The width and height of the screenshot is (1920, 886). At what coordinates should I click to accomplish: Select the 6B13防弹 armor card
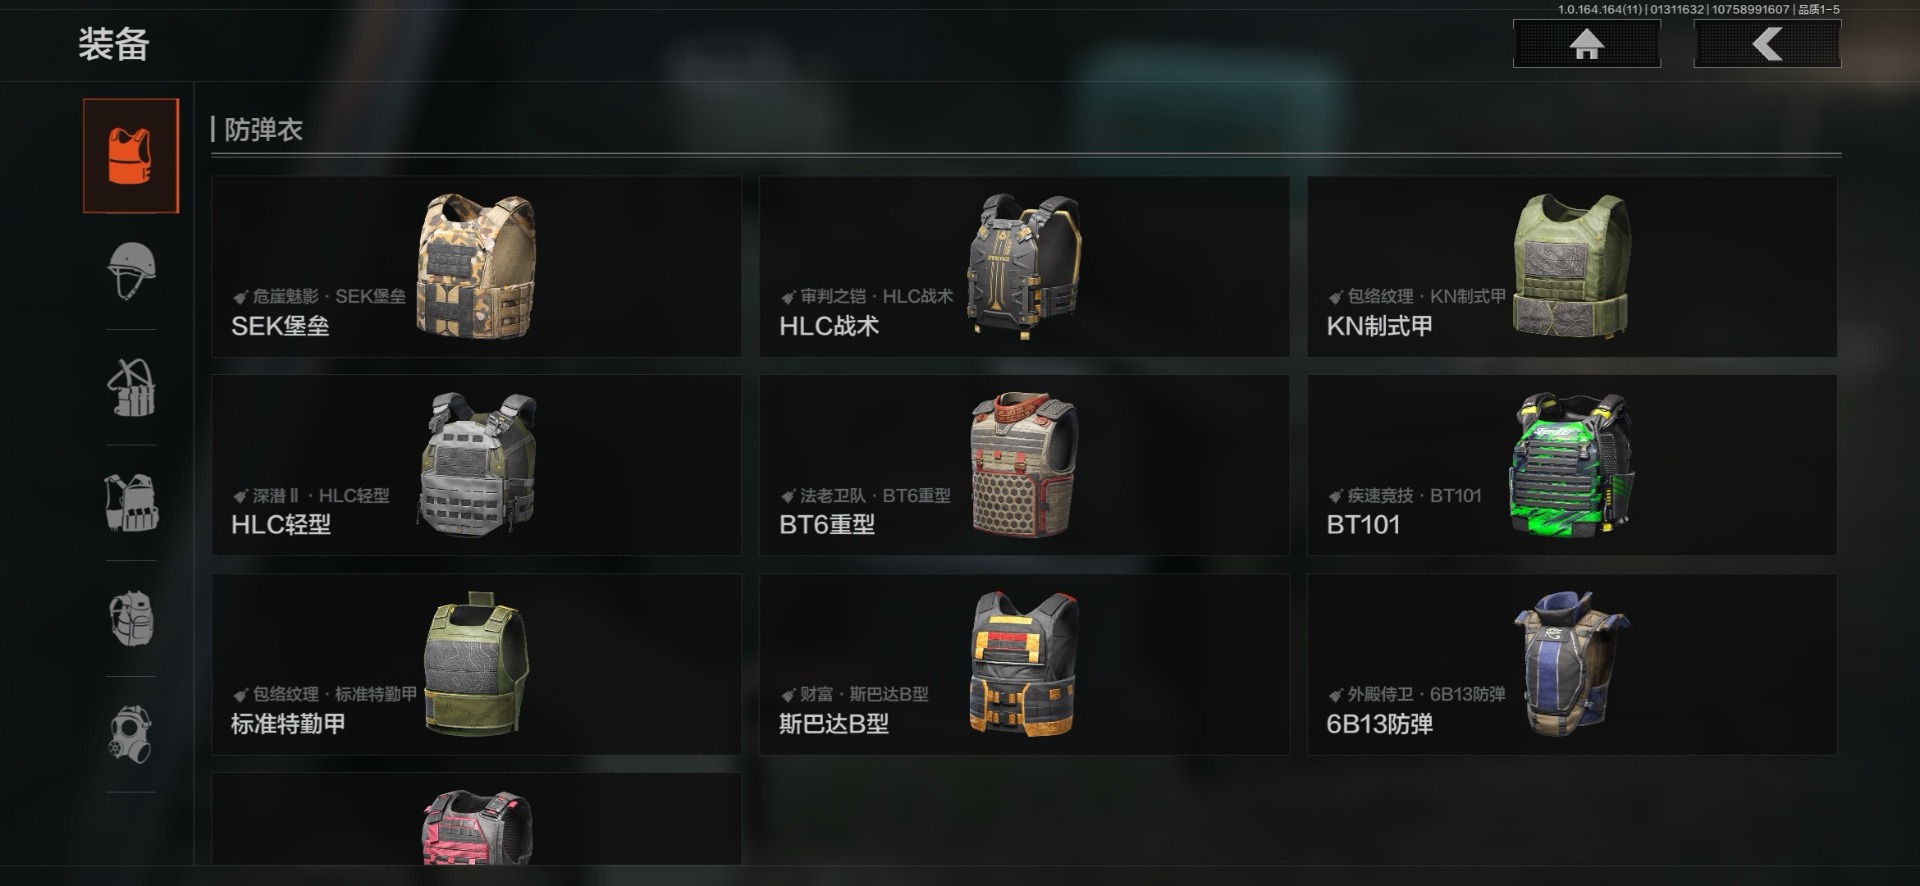[x=1572, y=664]
